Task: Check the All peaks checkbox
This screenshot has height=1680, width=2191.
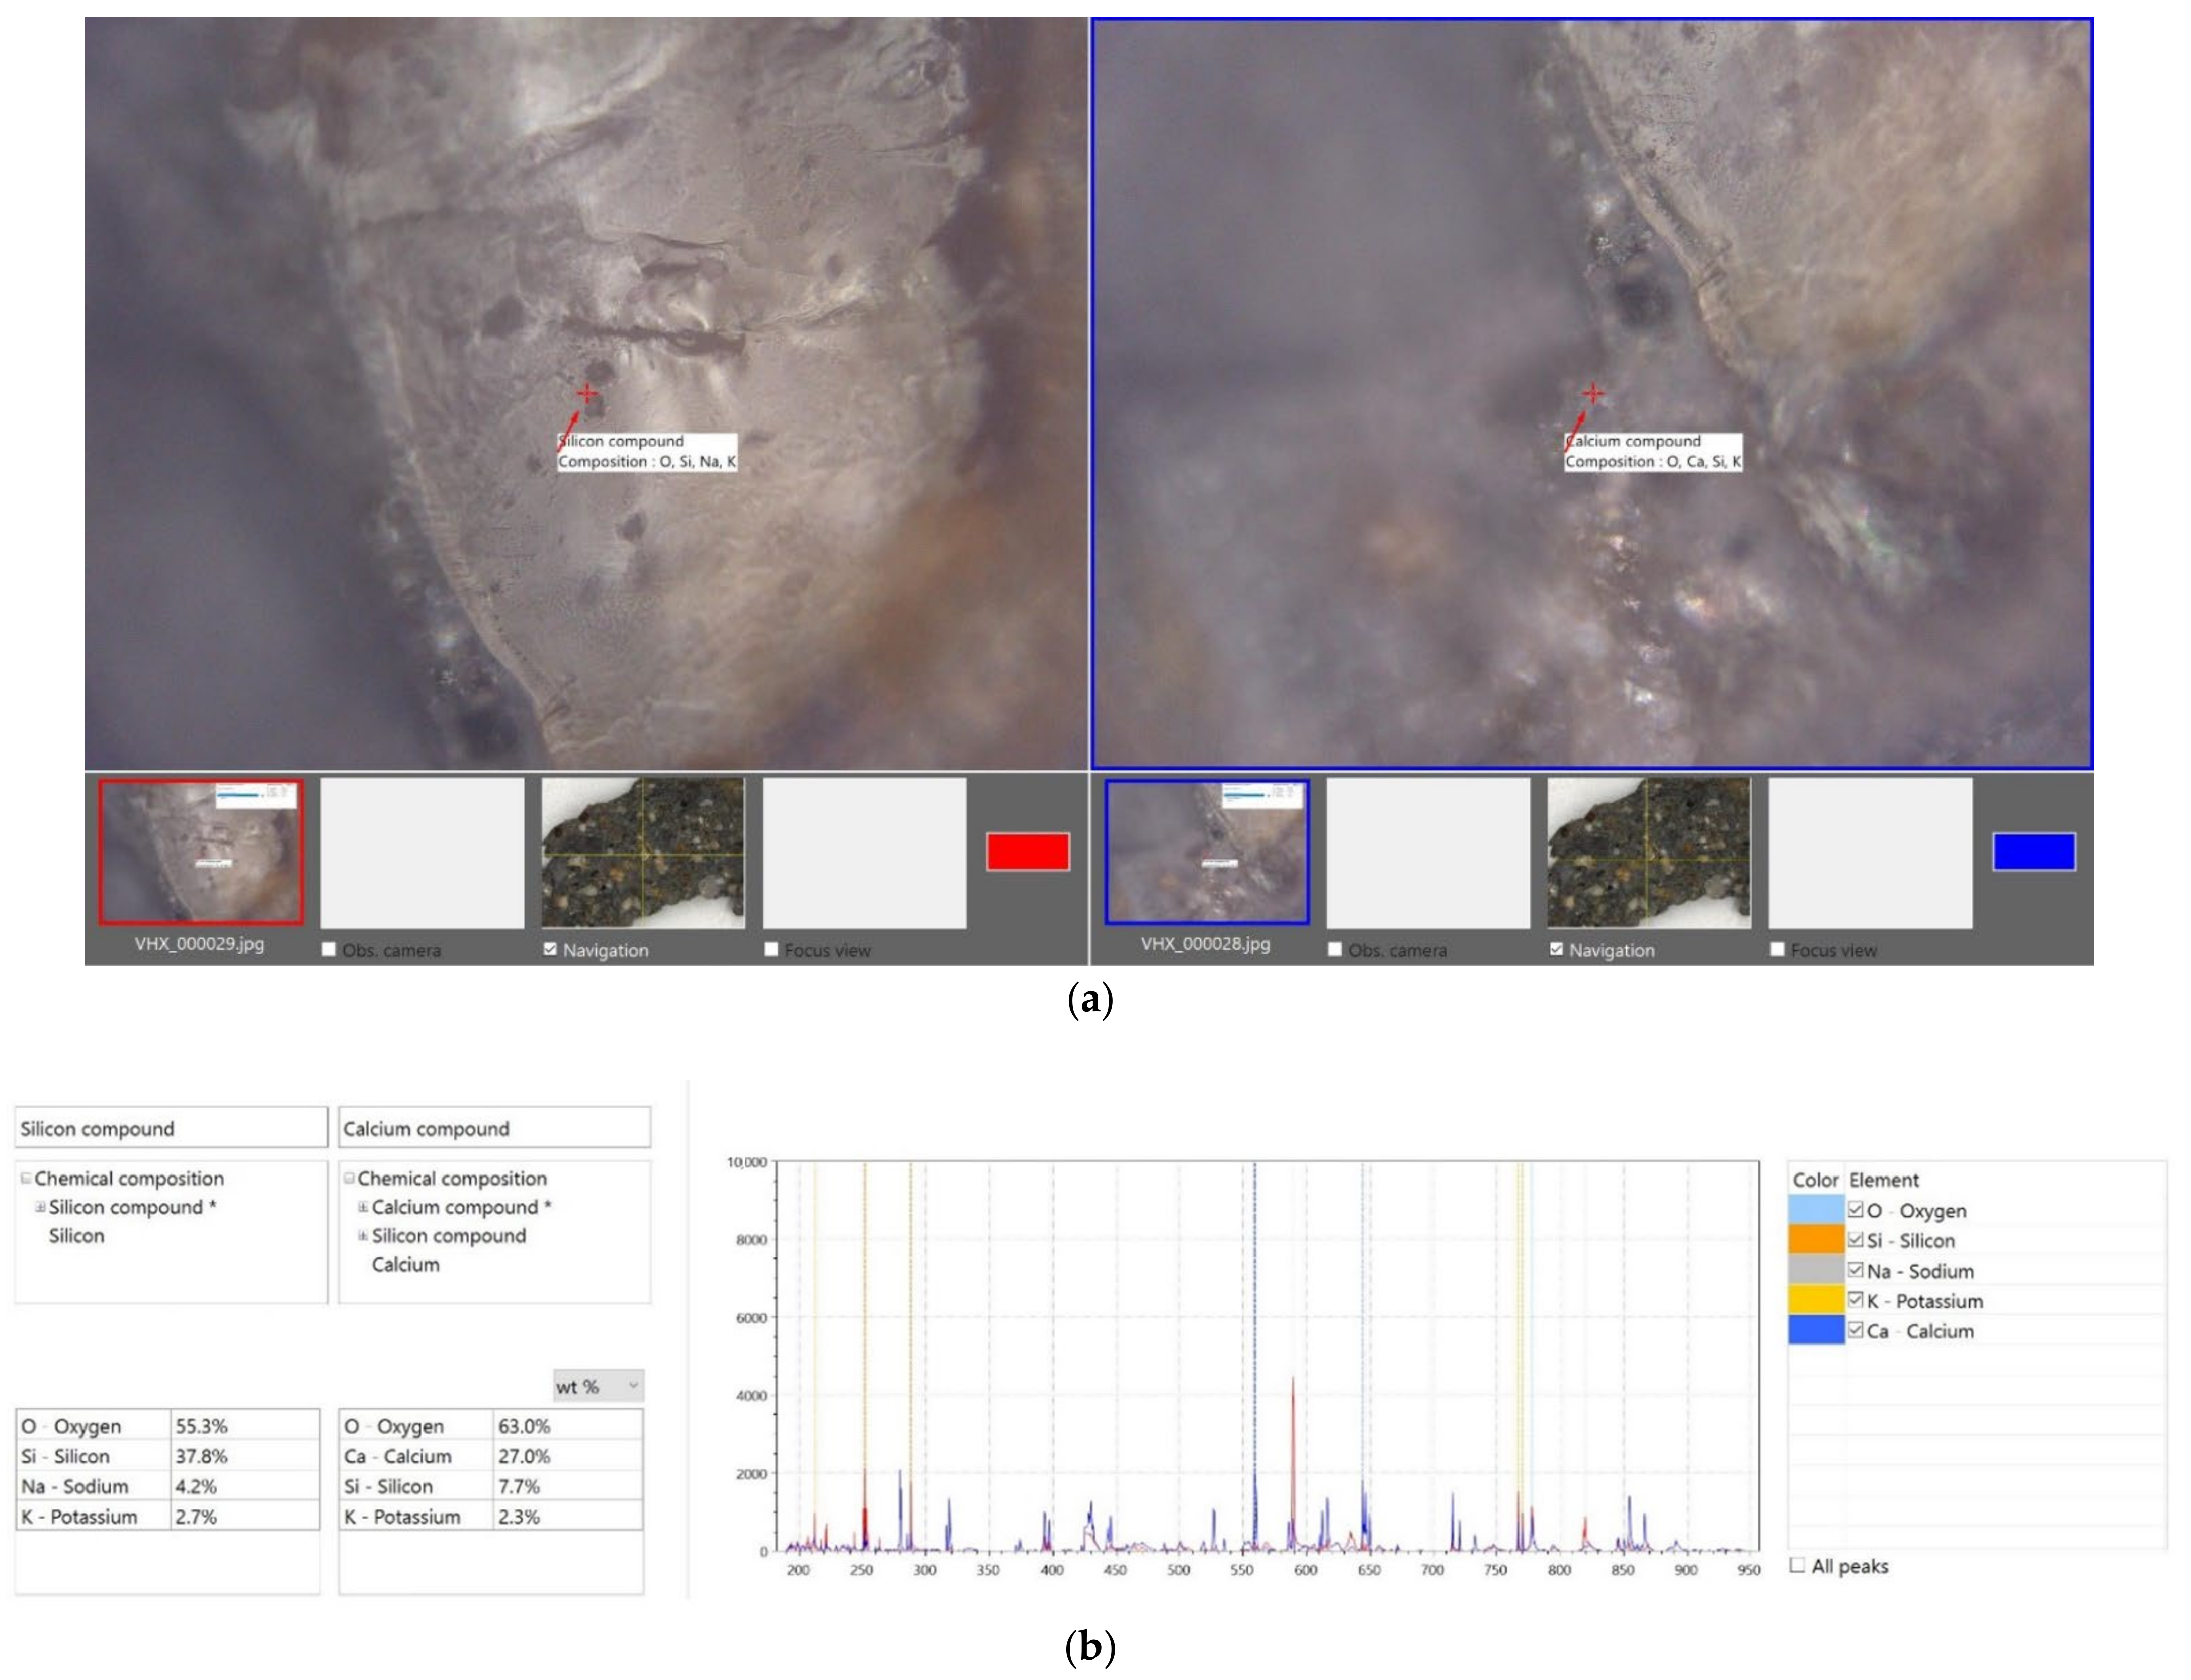Action: (x=1797, y=1565)
